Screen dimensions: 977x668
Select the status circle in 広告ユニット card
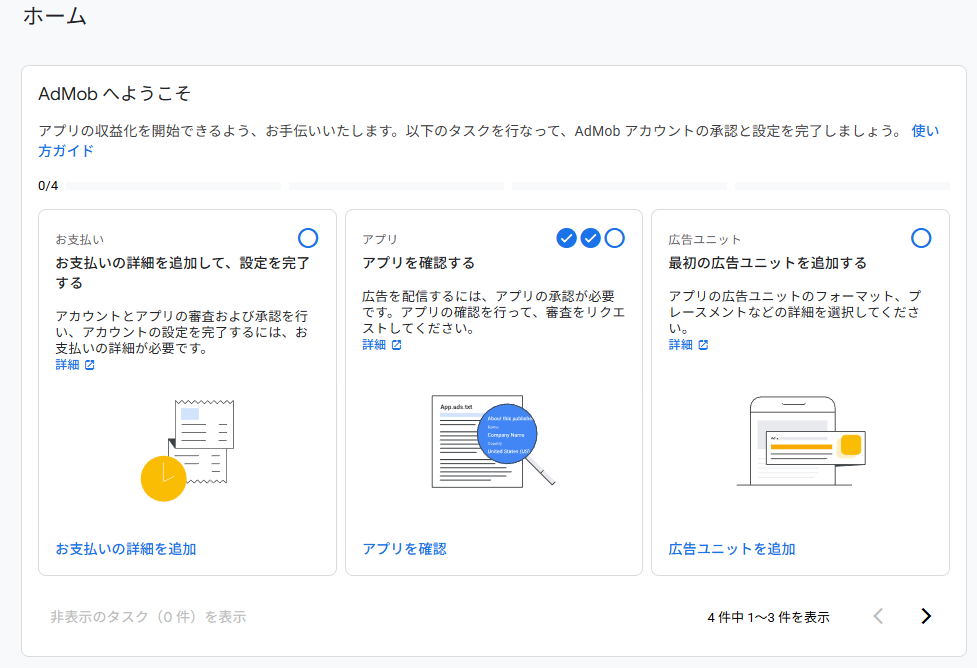tap(921, 238)
